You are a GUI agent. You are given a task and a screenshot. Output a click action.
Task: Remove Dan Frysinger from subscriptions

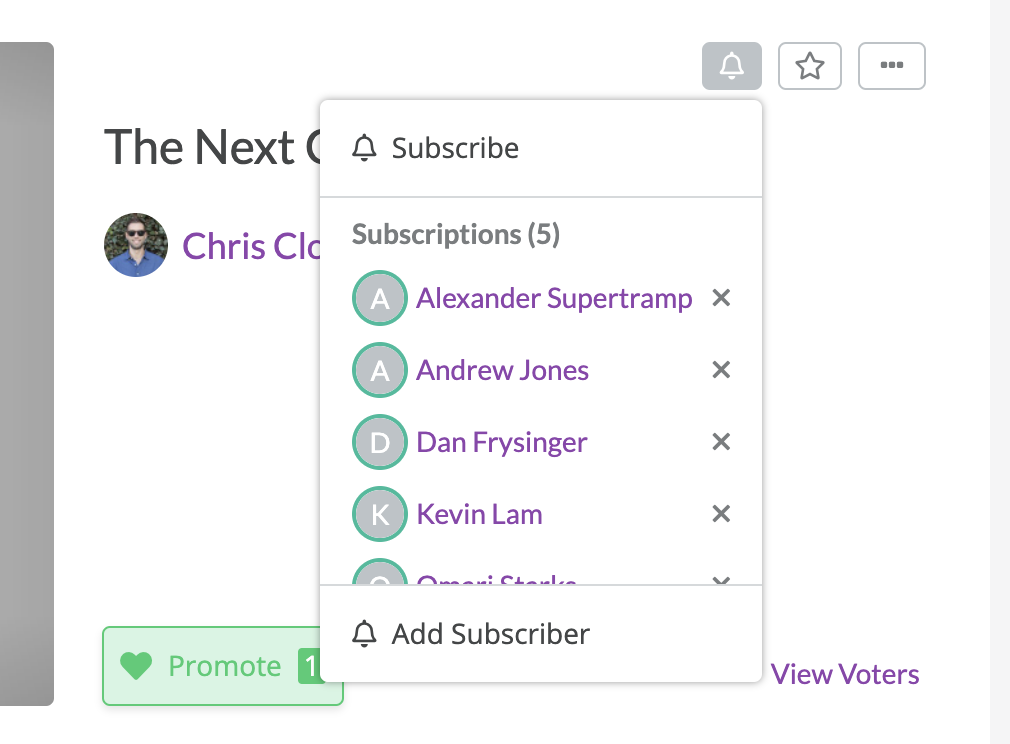721,442
